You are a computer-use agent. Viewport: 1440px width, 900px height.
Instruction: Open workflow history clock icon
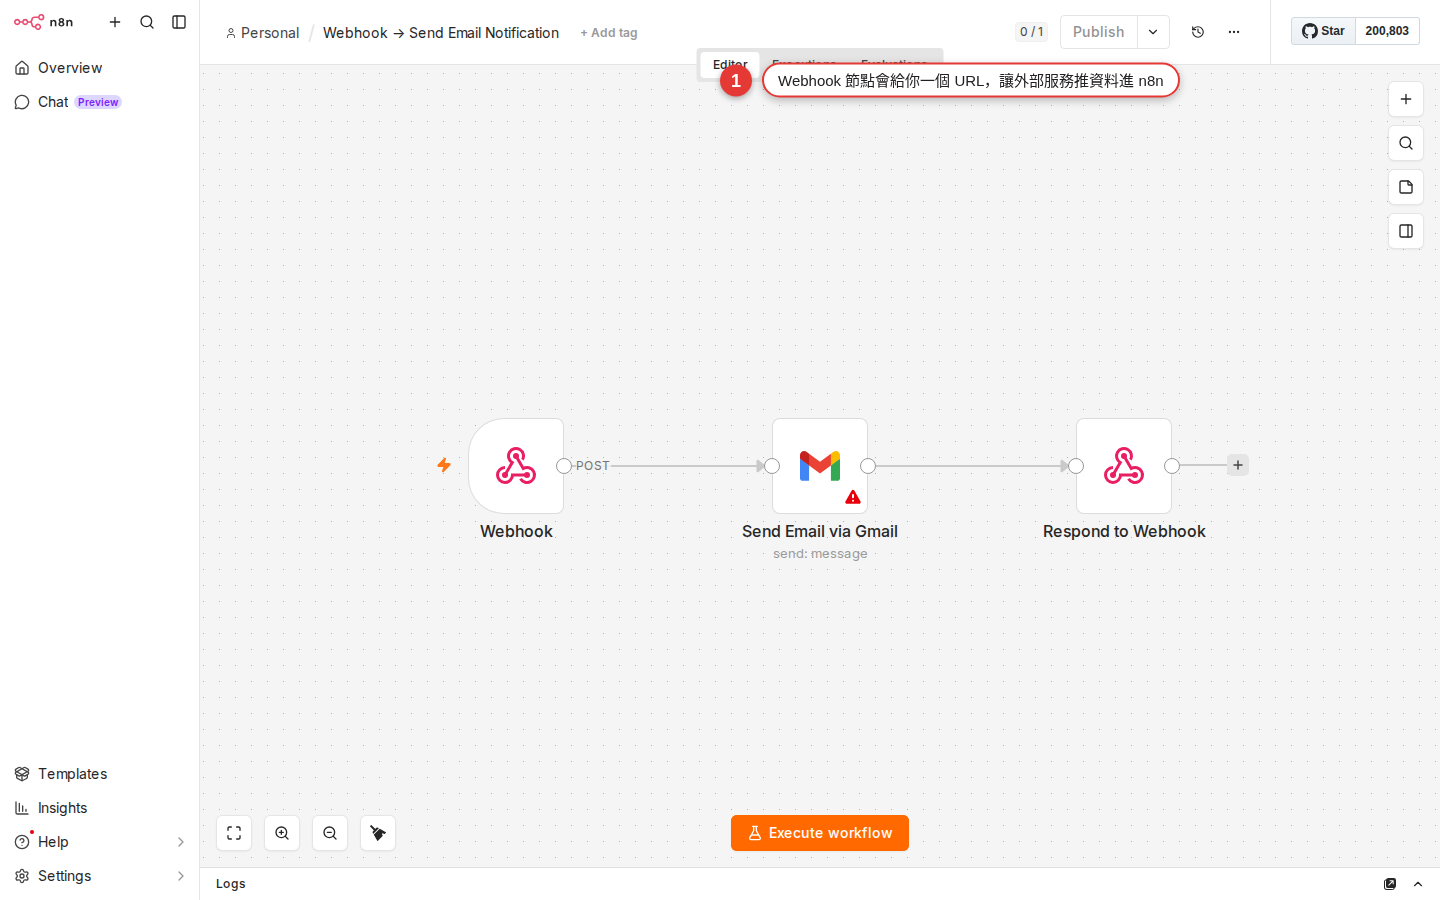(1198, 32)
